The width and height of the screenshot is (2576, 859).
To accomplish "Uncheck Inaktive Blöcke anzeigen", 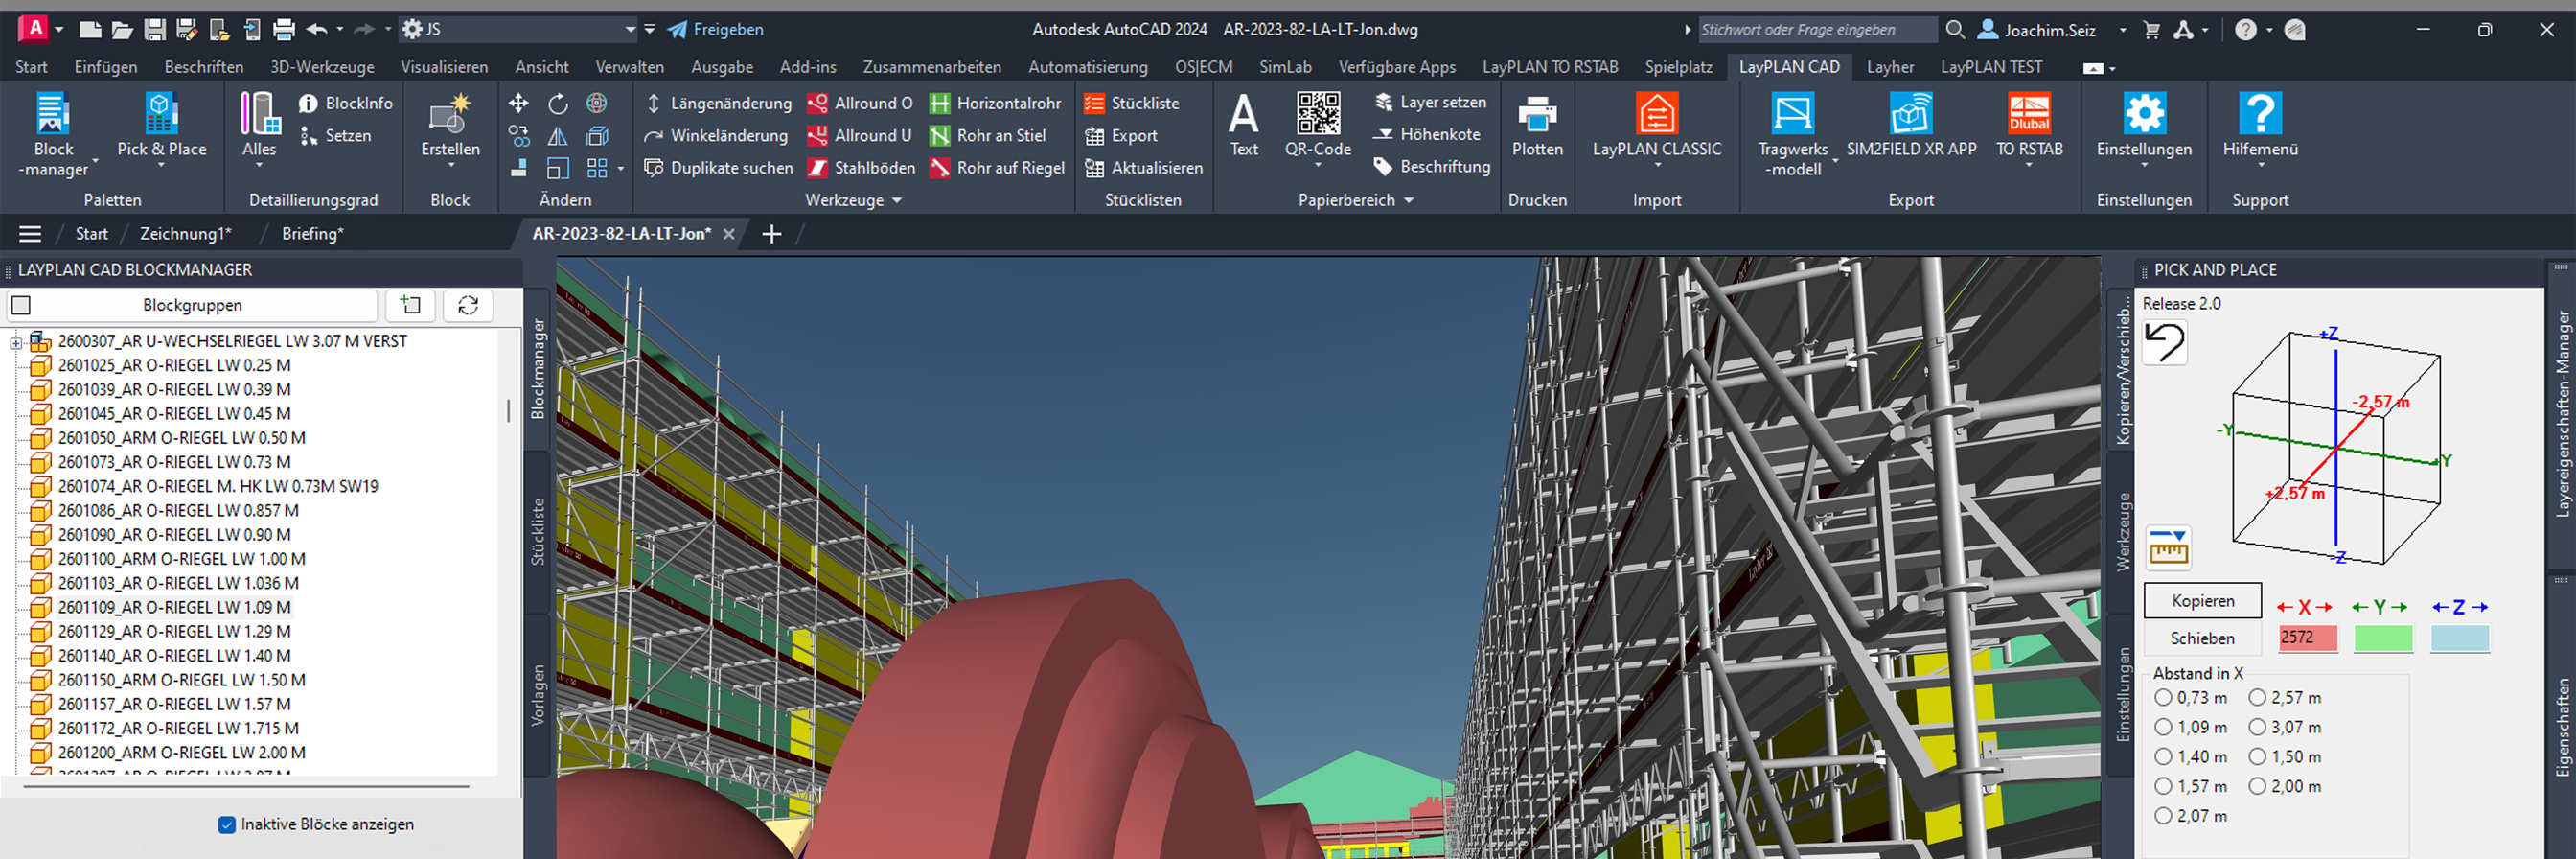I will (227, 824).
